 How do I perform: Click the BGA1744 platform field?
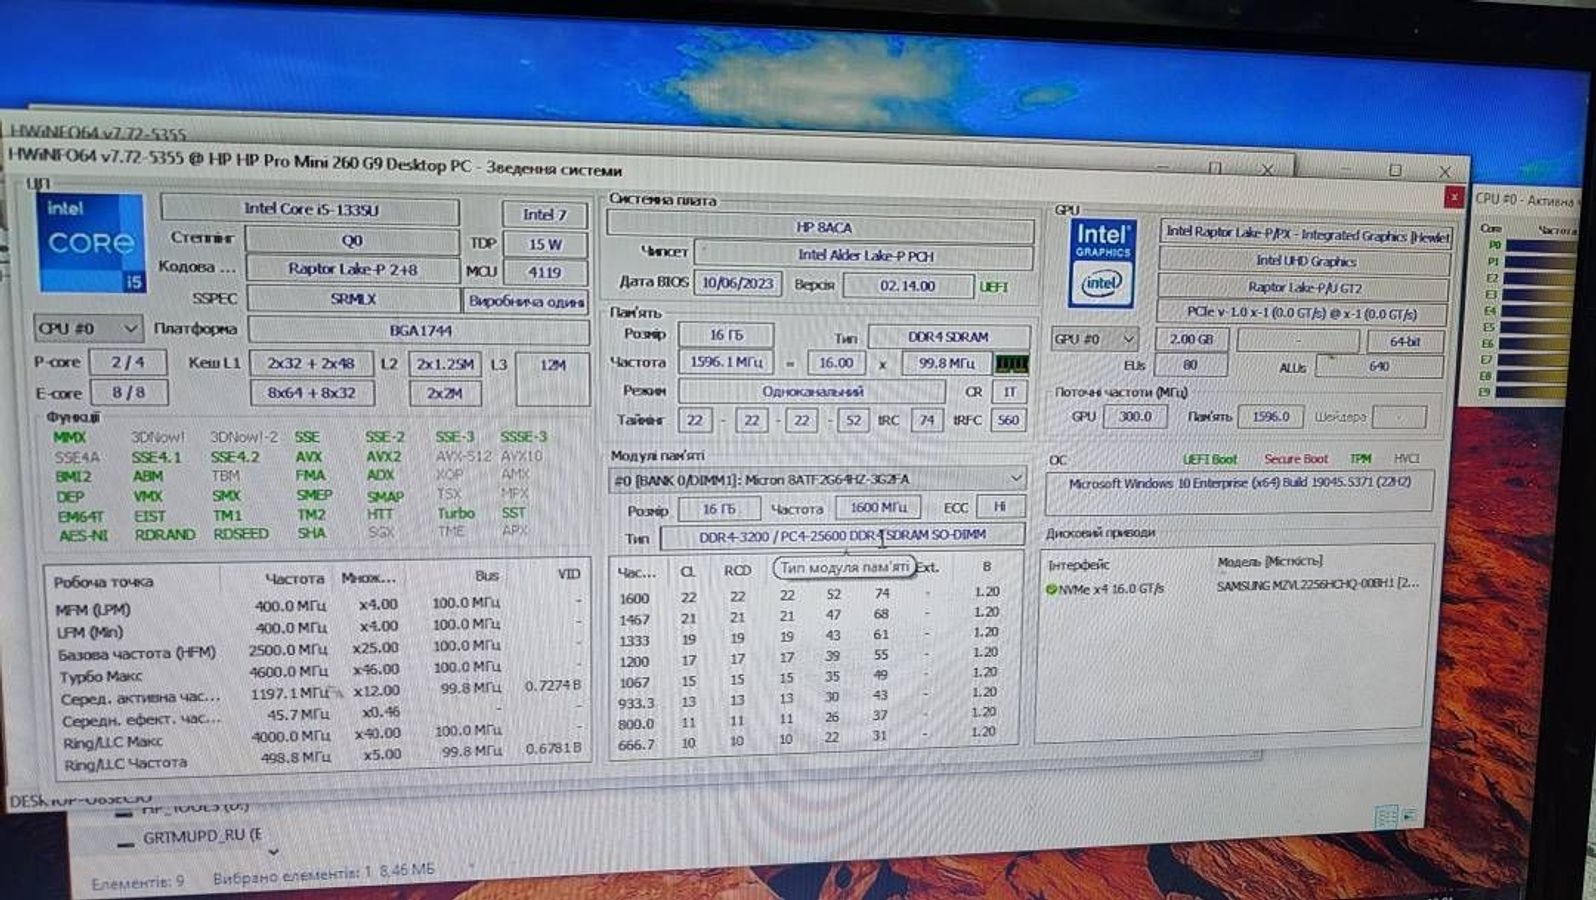419,330
